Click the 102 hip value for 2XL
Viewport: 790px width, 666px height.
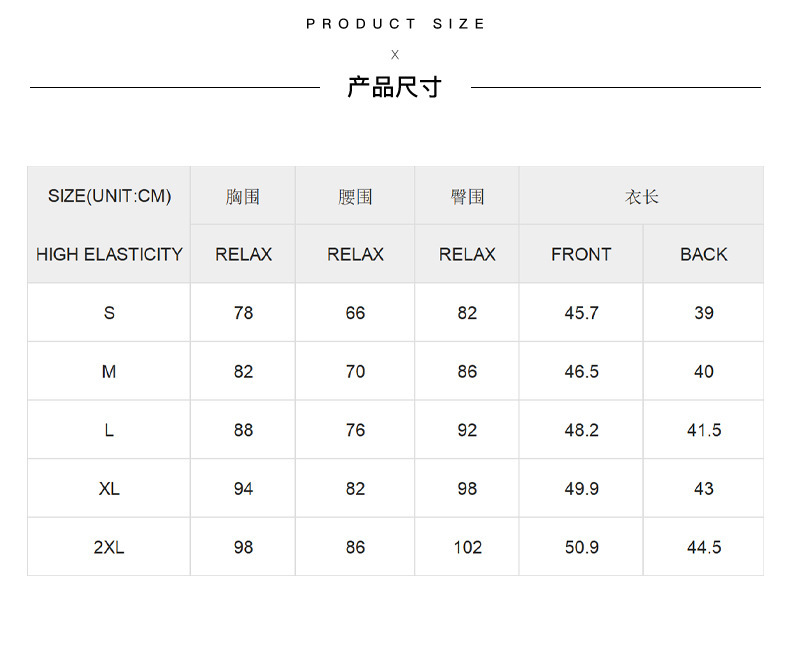(x=468, y=548)
